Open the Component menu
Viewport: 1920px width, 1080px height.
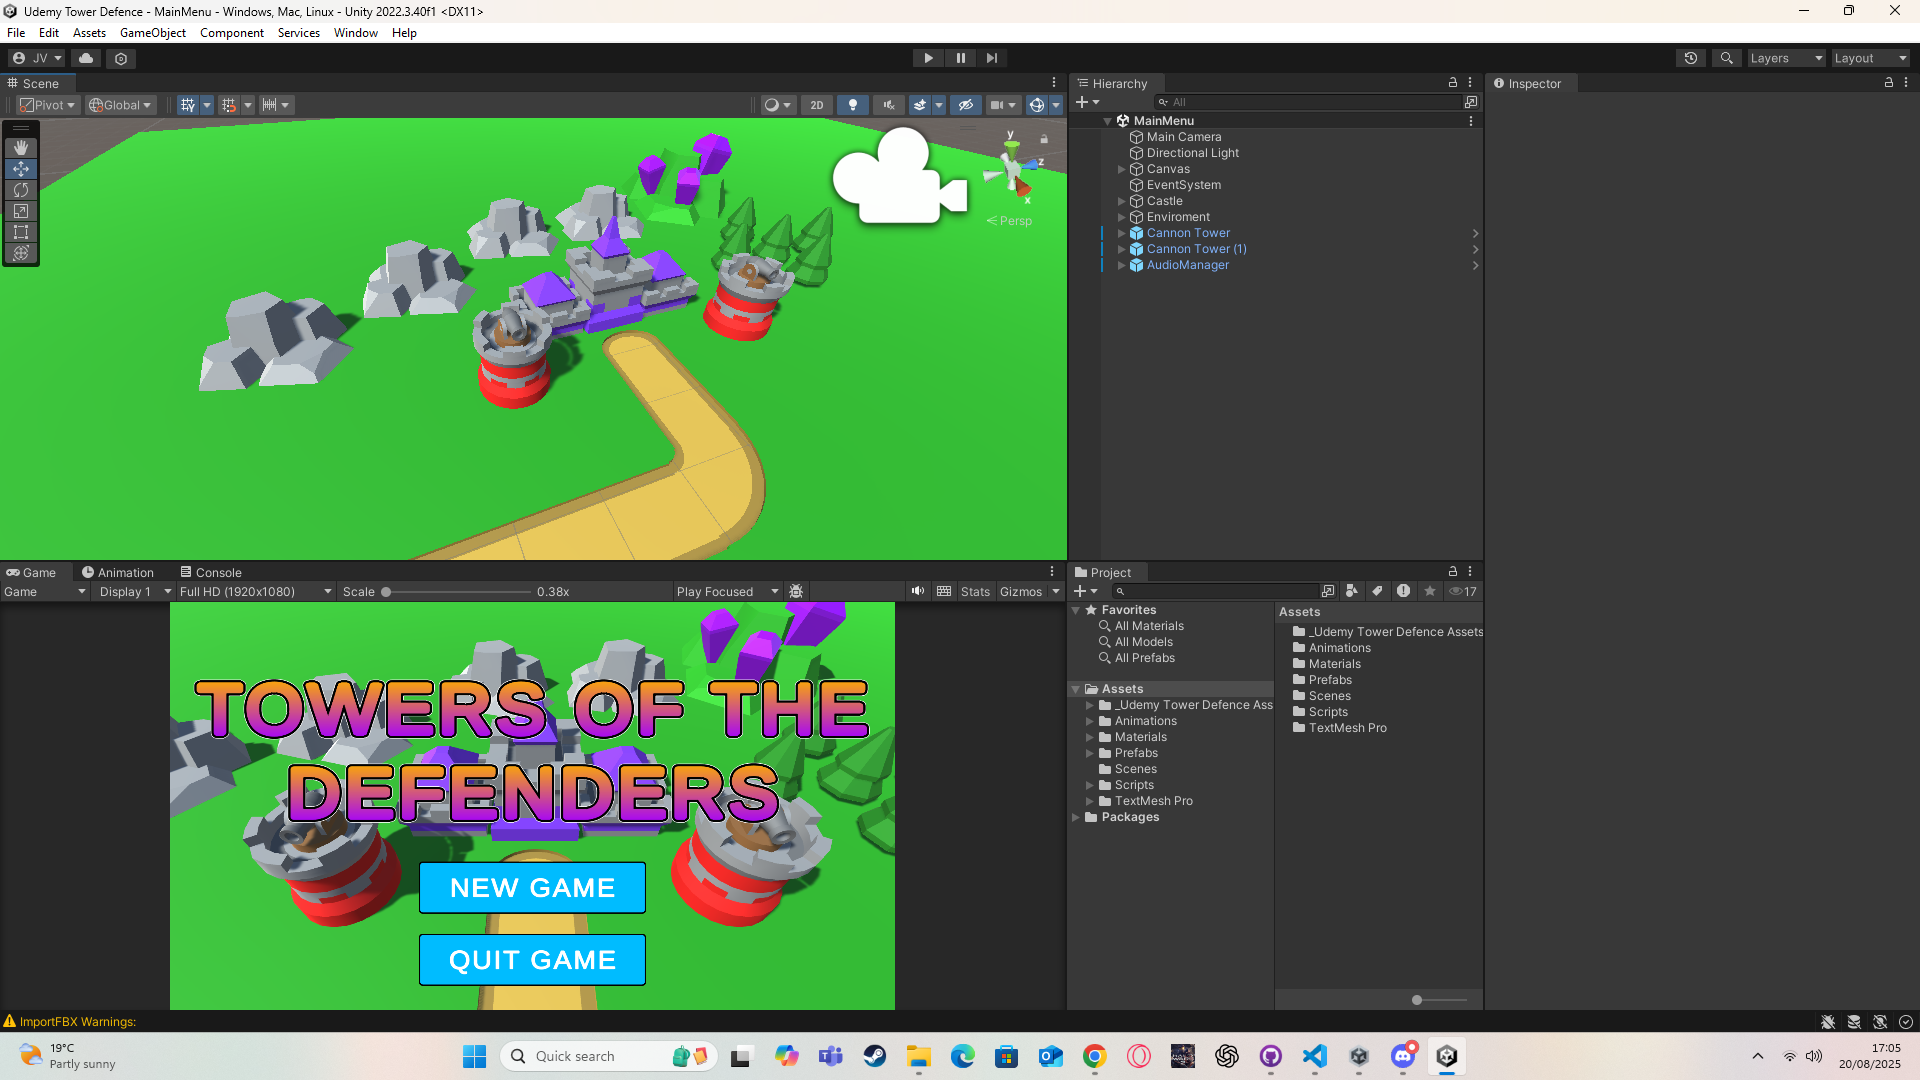[x=231, y=33]
